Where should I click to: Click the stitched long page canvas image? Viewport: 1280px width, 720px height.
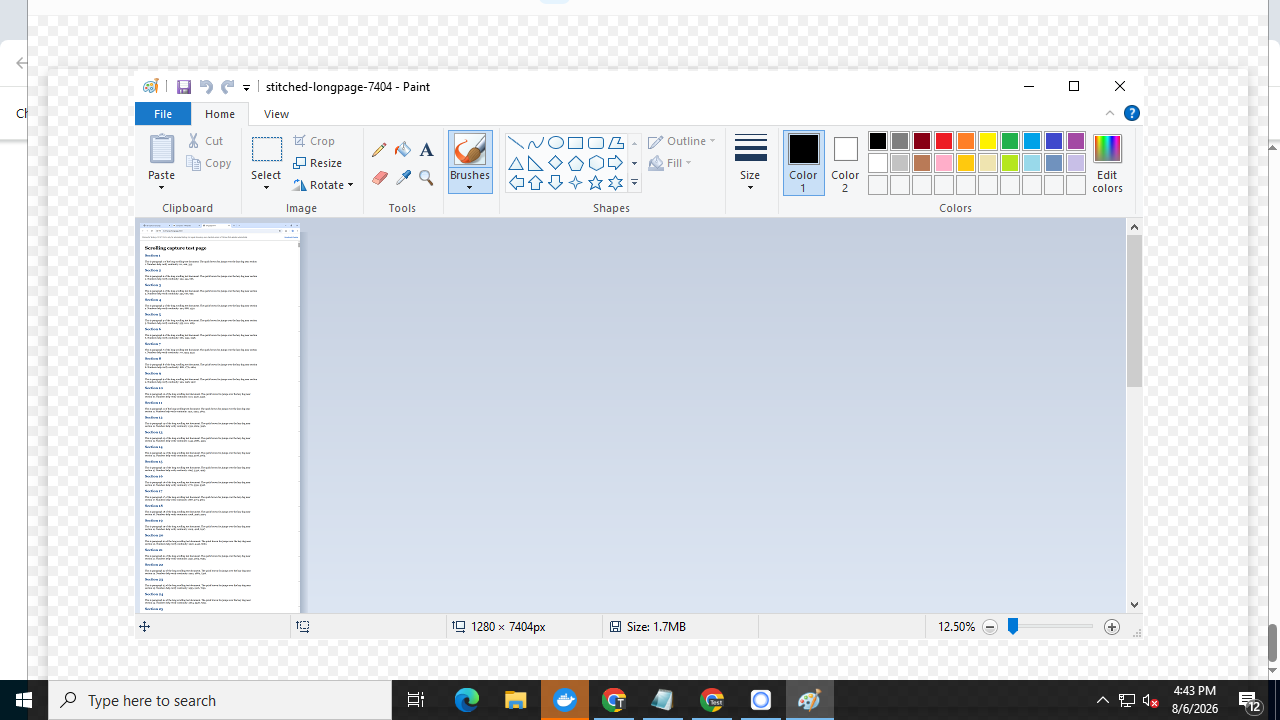(x=220, y=418)
